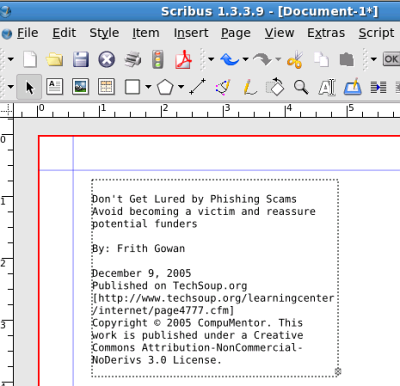Expand the polygon tool options arrow
Image resolution: width=400 pixels, height=386 pixels.
[181, 87]
